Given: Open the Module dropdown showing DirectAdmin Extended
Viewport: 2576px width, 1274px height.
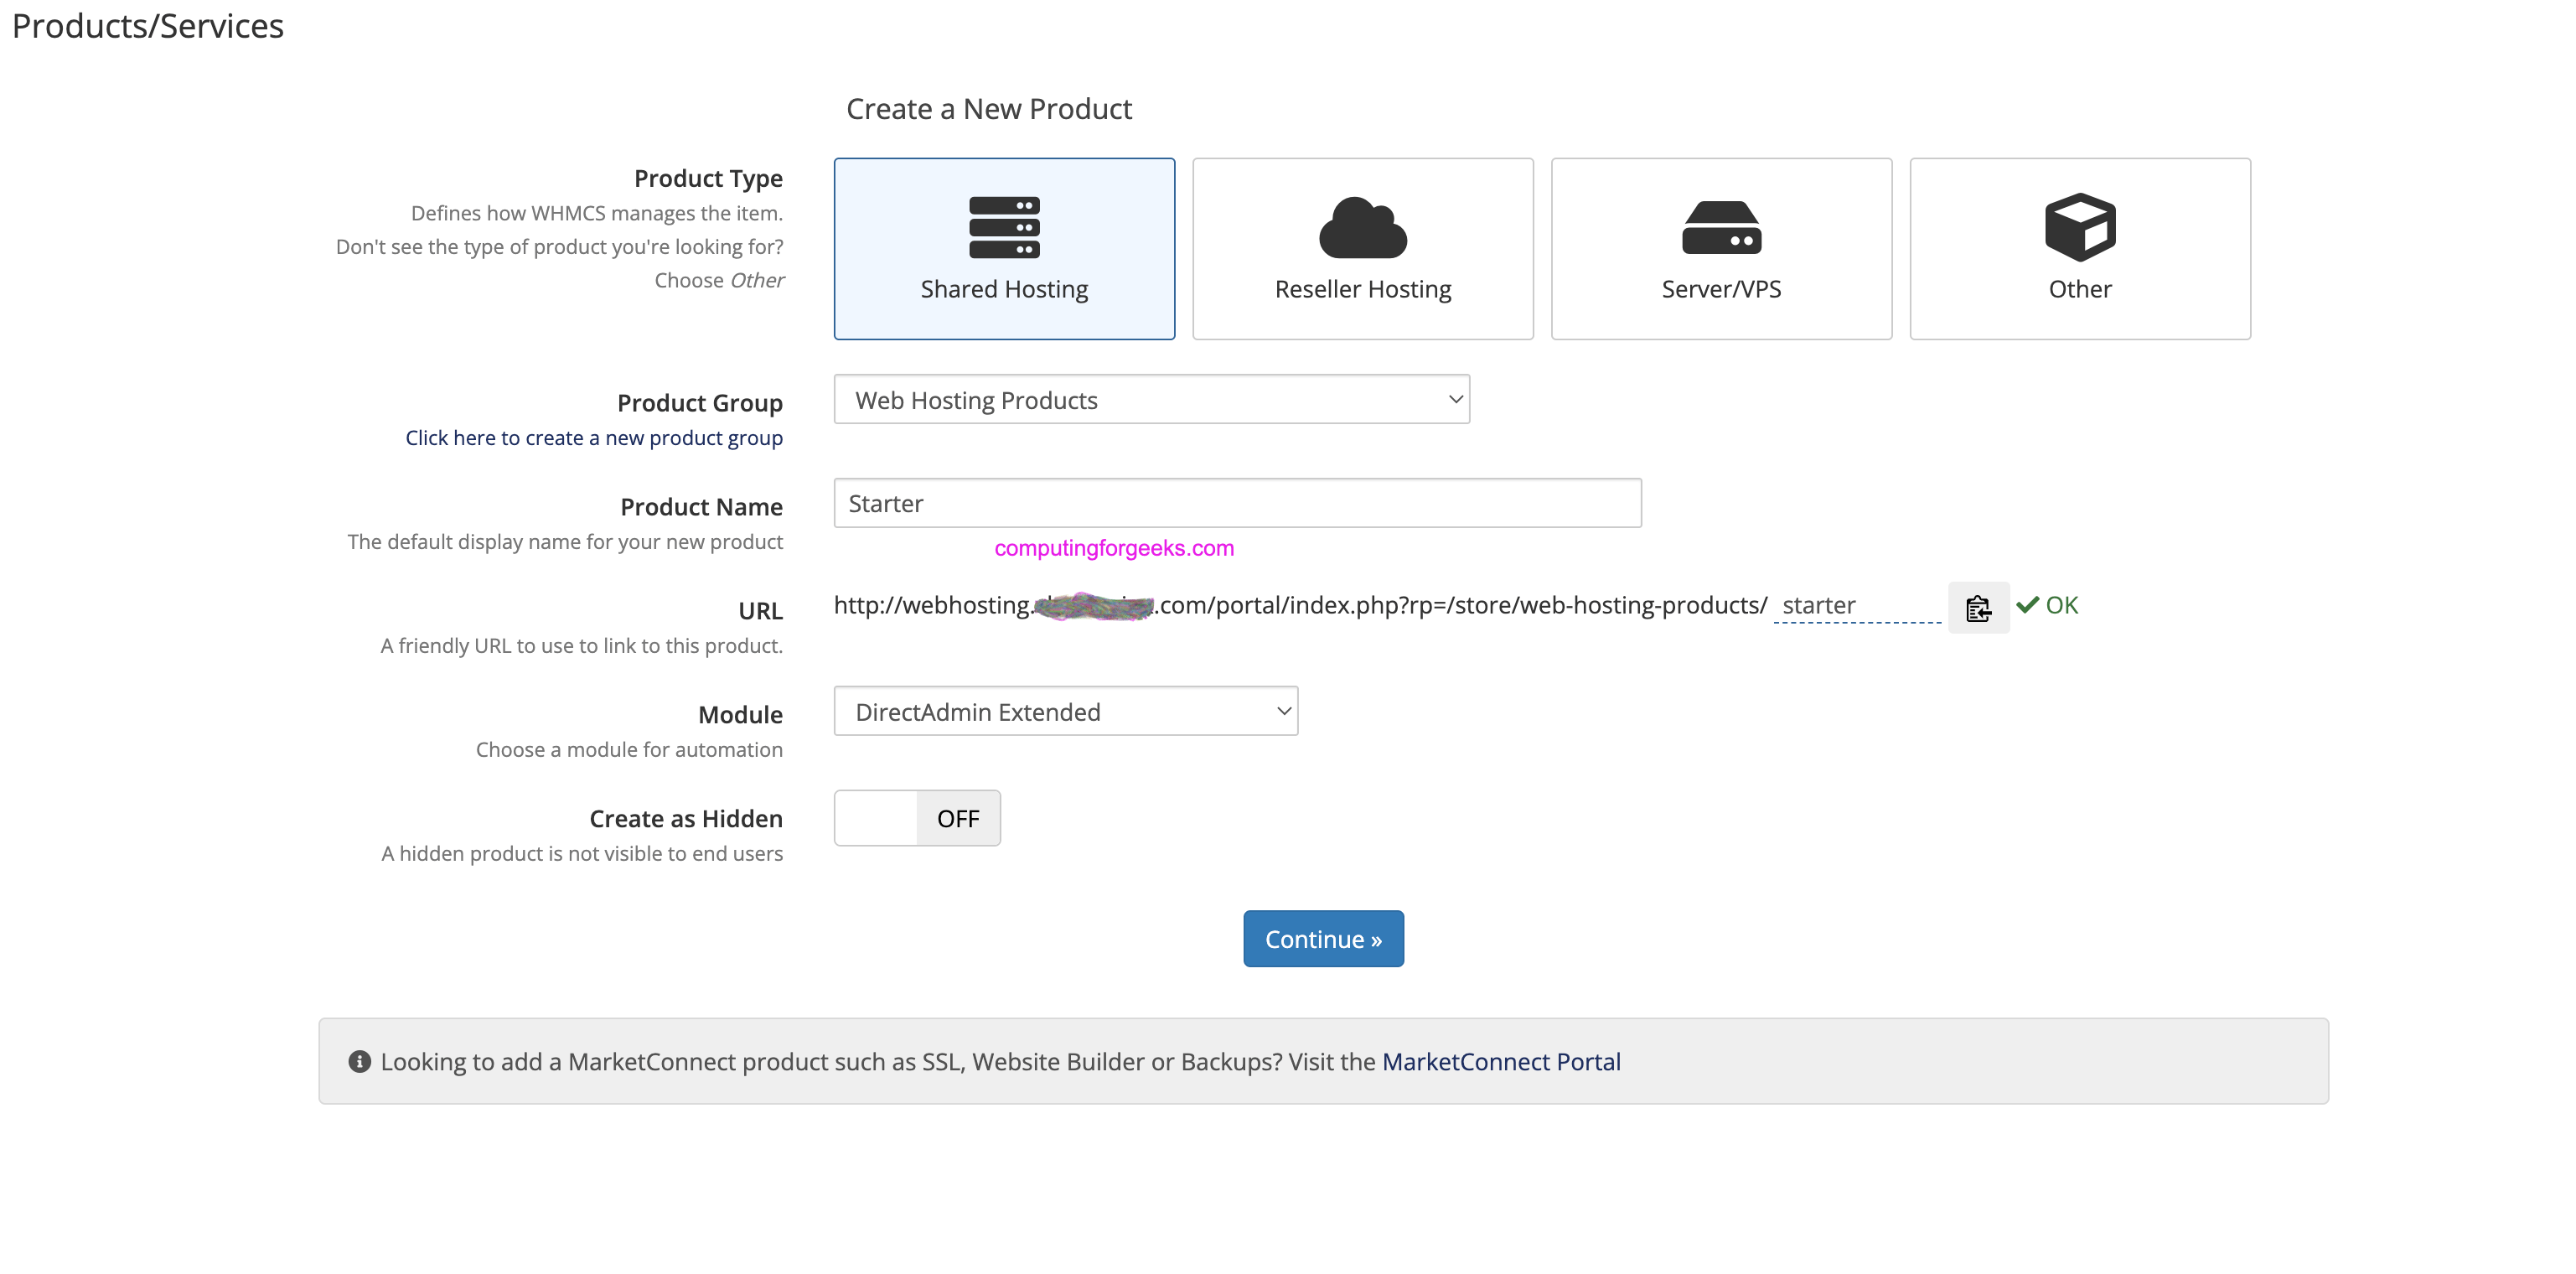Looking at the screenshot, I should [1066, 711].
